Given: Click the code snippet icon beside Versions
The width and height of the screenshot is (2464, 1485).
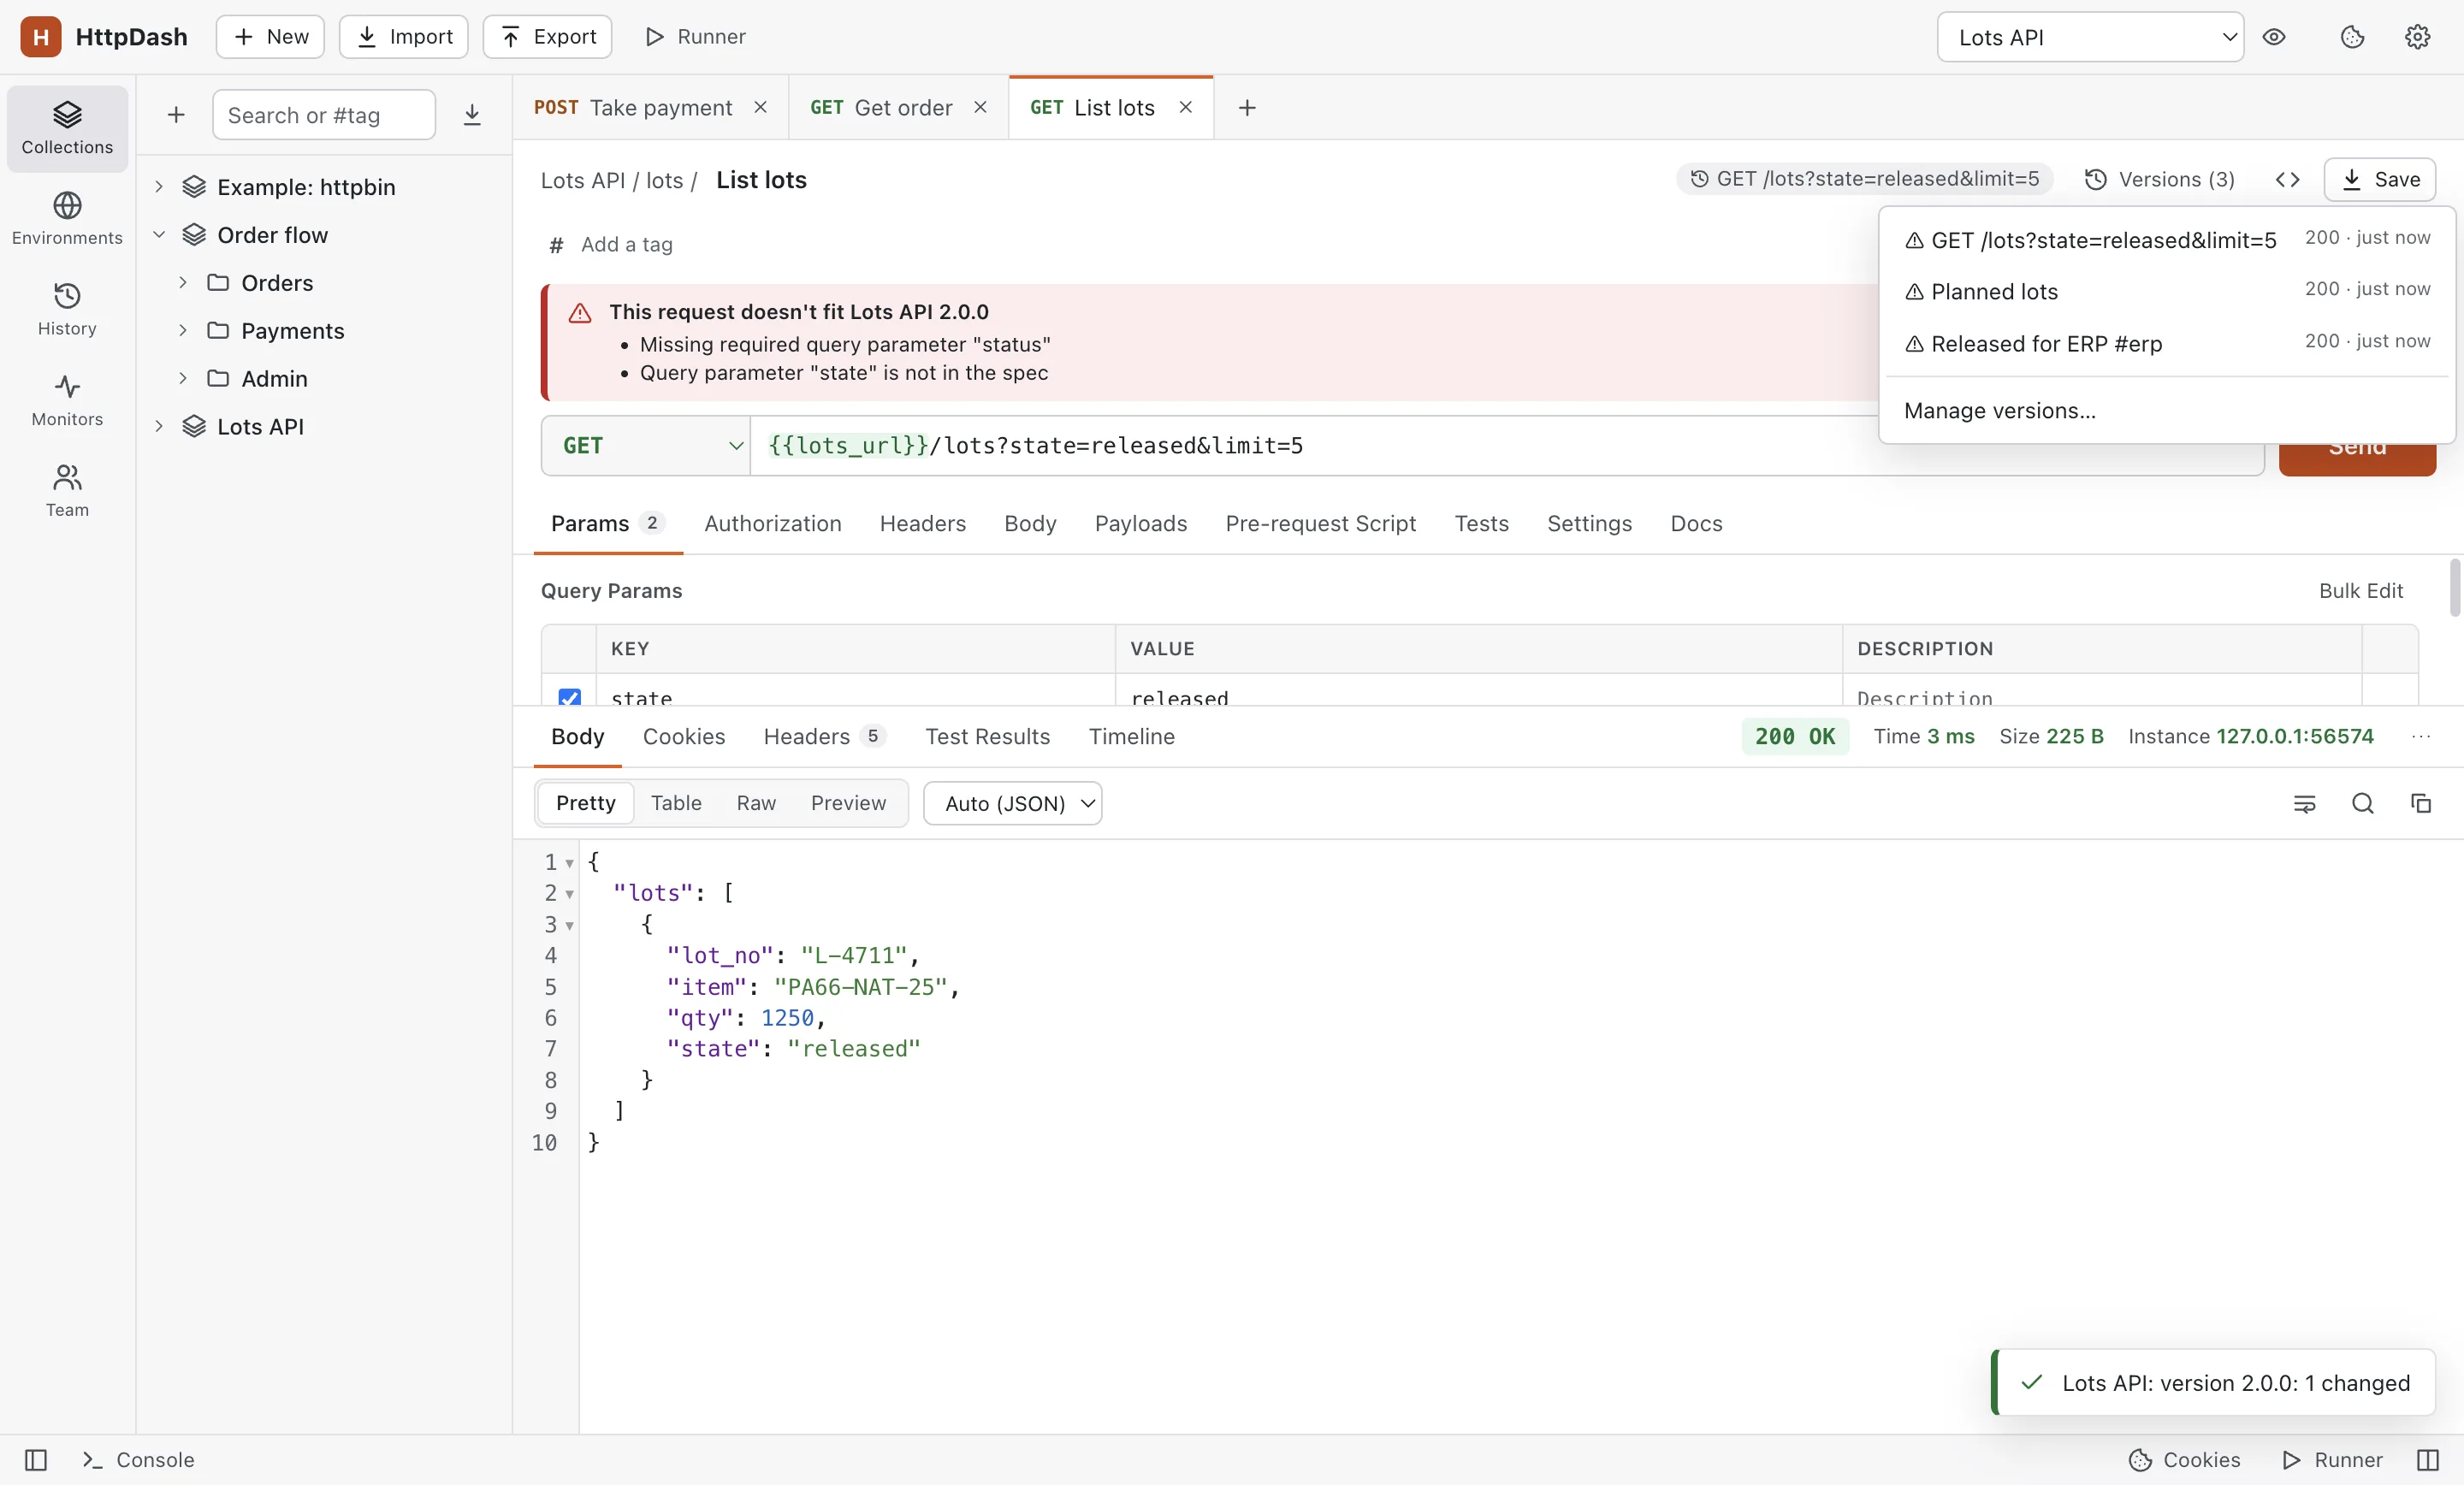Looking at the screenshot, I should [2287, 180].
